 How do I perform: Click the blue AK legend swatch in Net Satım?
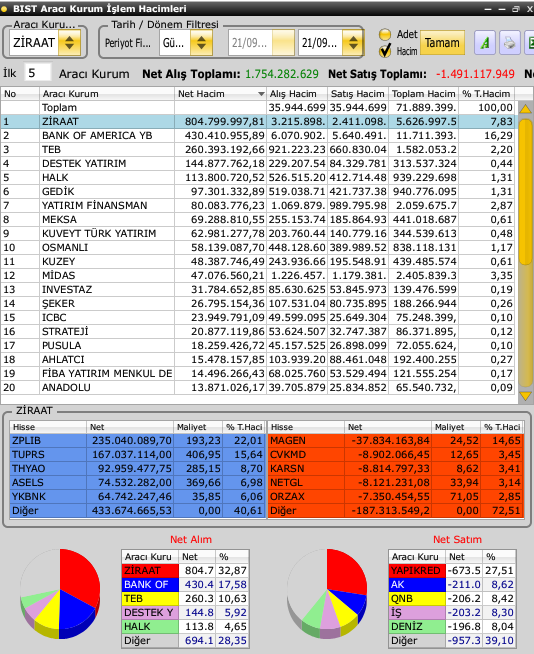click(417, 584)
